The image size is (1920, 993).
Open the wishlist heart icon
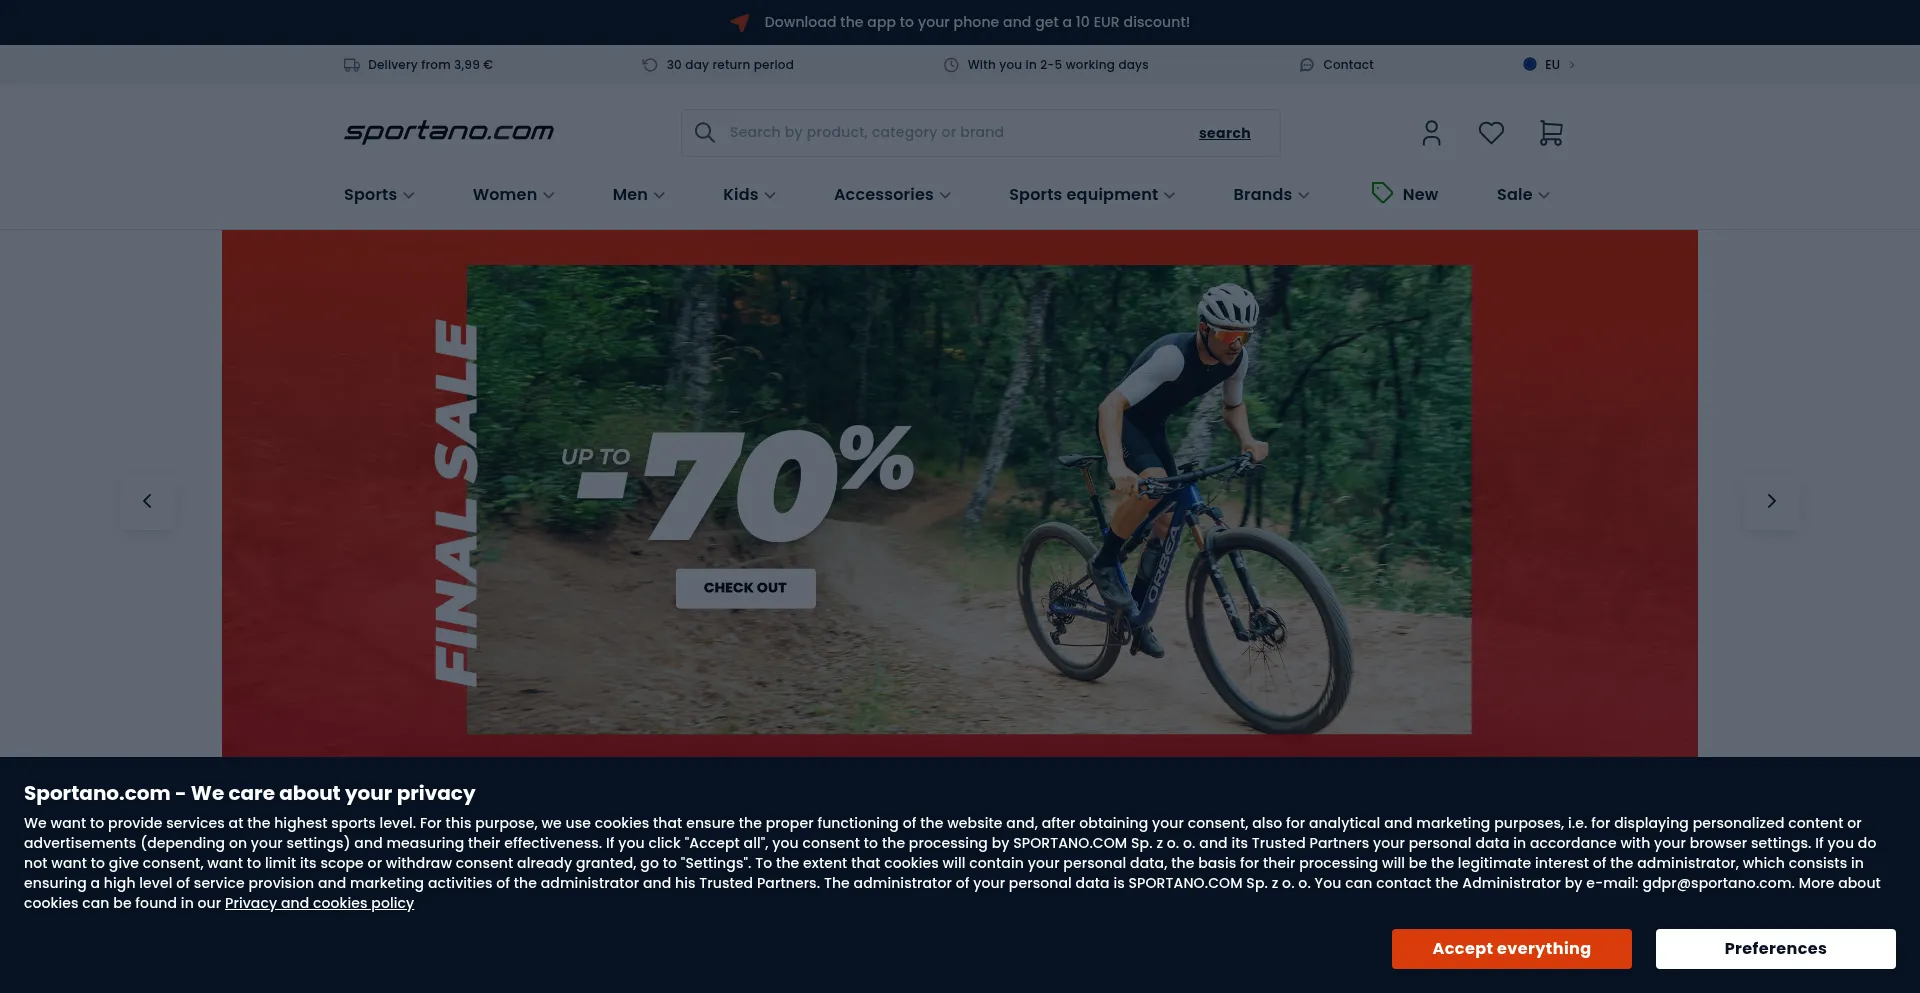pyautogui.click(x=1491, y=133)
